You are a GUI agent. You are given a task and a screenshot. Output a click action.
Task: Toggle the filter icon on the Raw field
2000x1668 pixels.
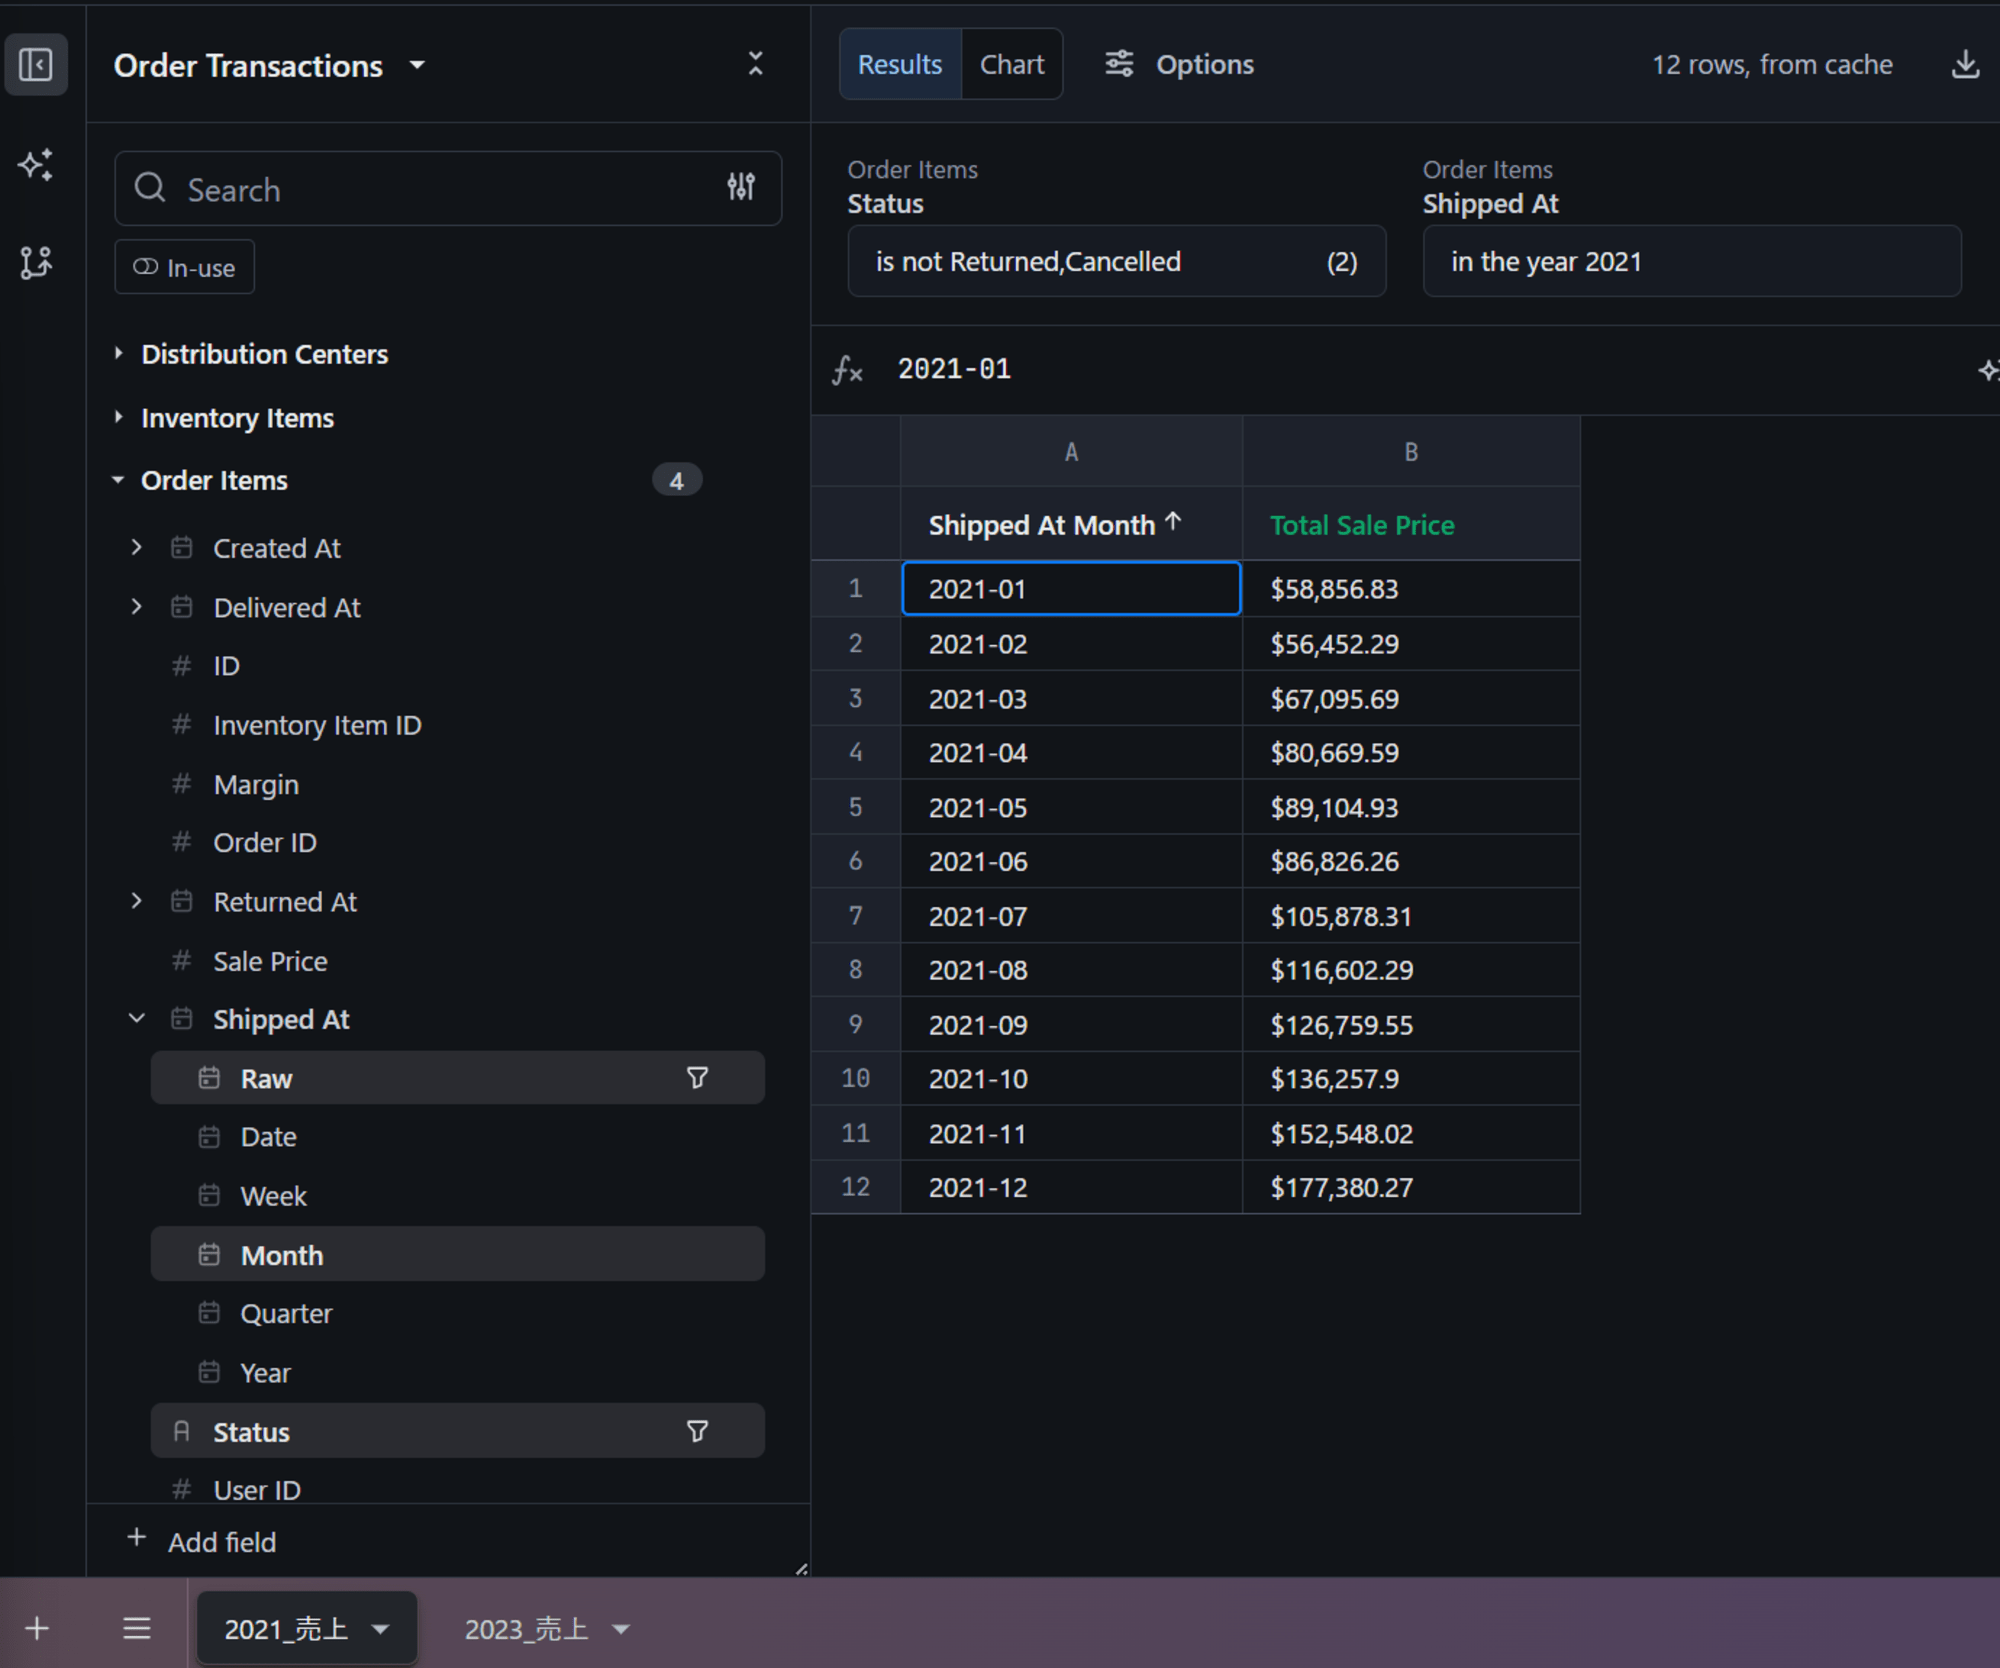tap(697, 1078)
